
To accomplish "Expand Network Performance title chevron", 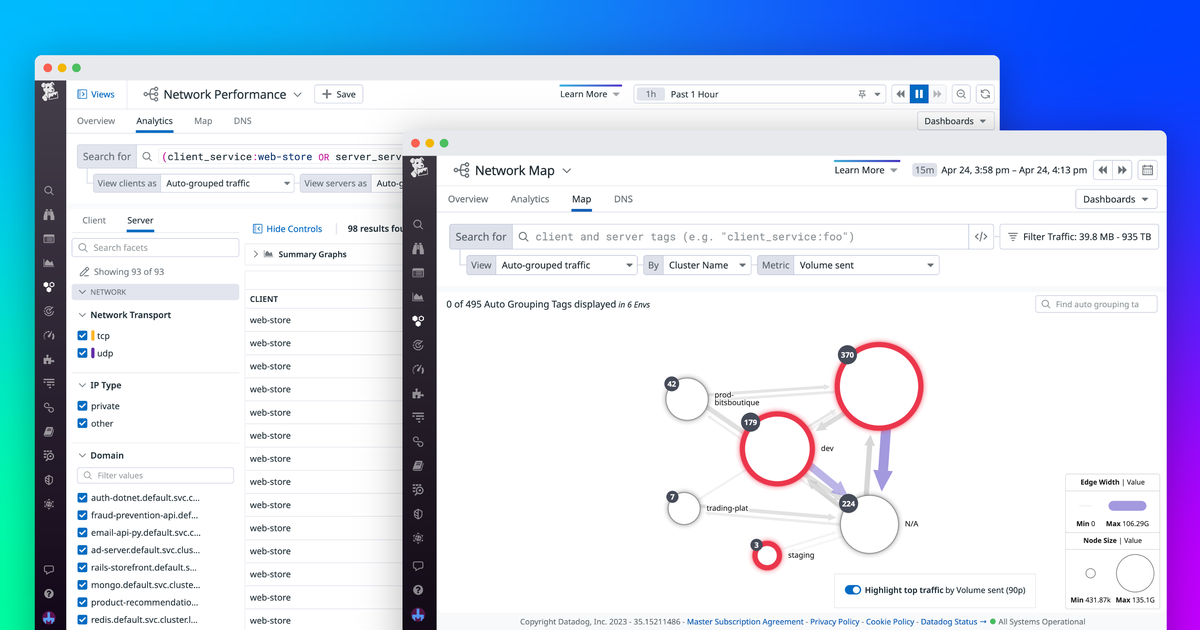I will (297, 94).
